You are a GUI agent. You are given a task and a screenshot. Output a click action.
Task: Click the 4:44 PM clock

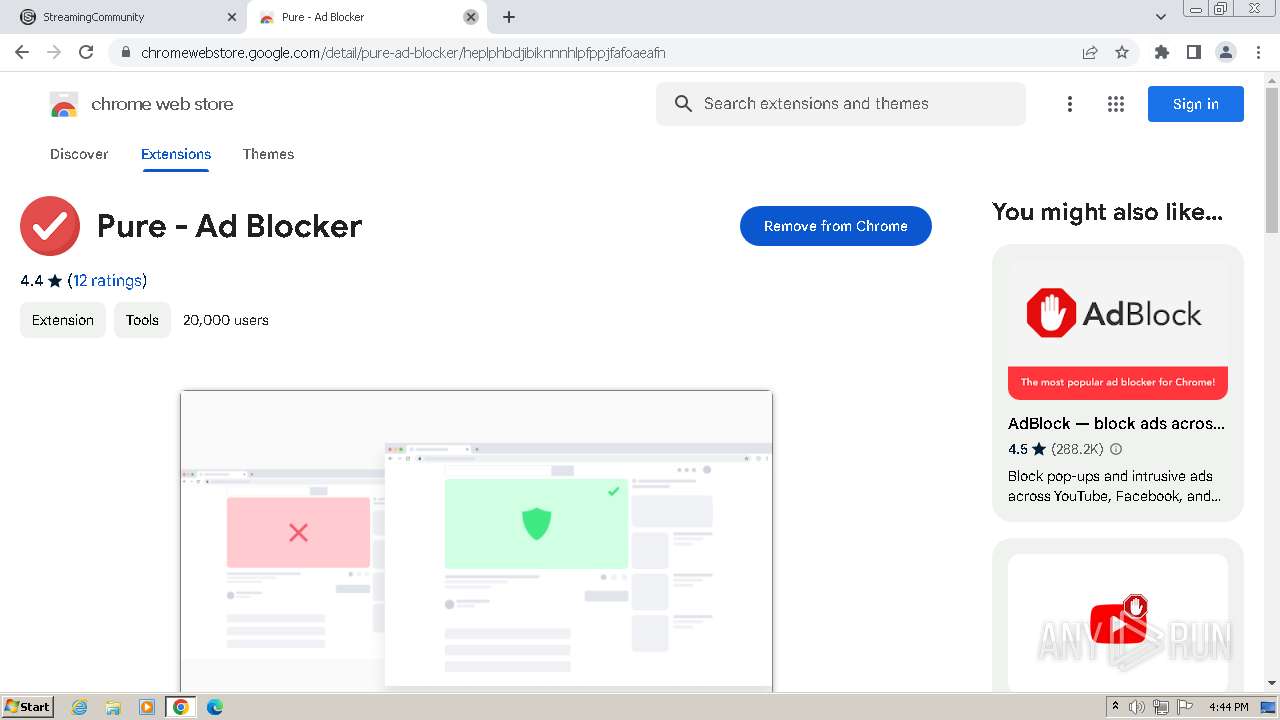(x=1228, y=707)
